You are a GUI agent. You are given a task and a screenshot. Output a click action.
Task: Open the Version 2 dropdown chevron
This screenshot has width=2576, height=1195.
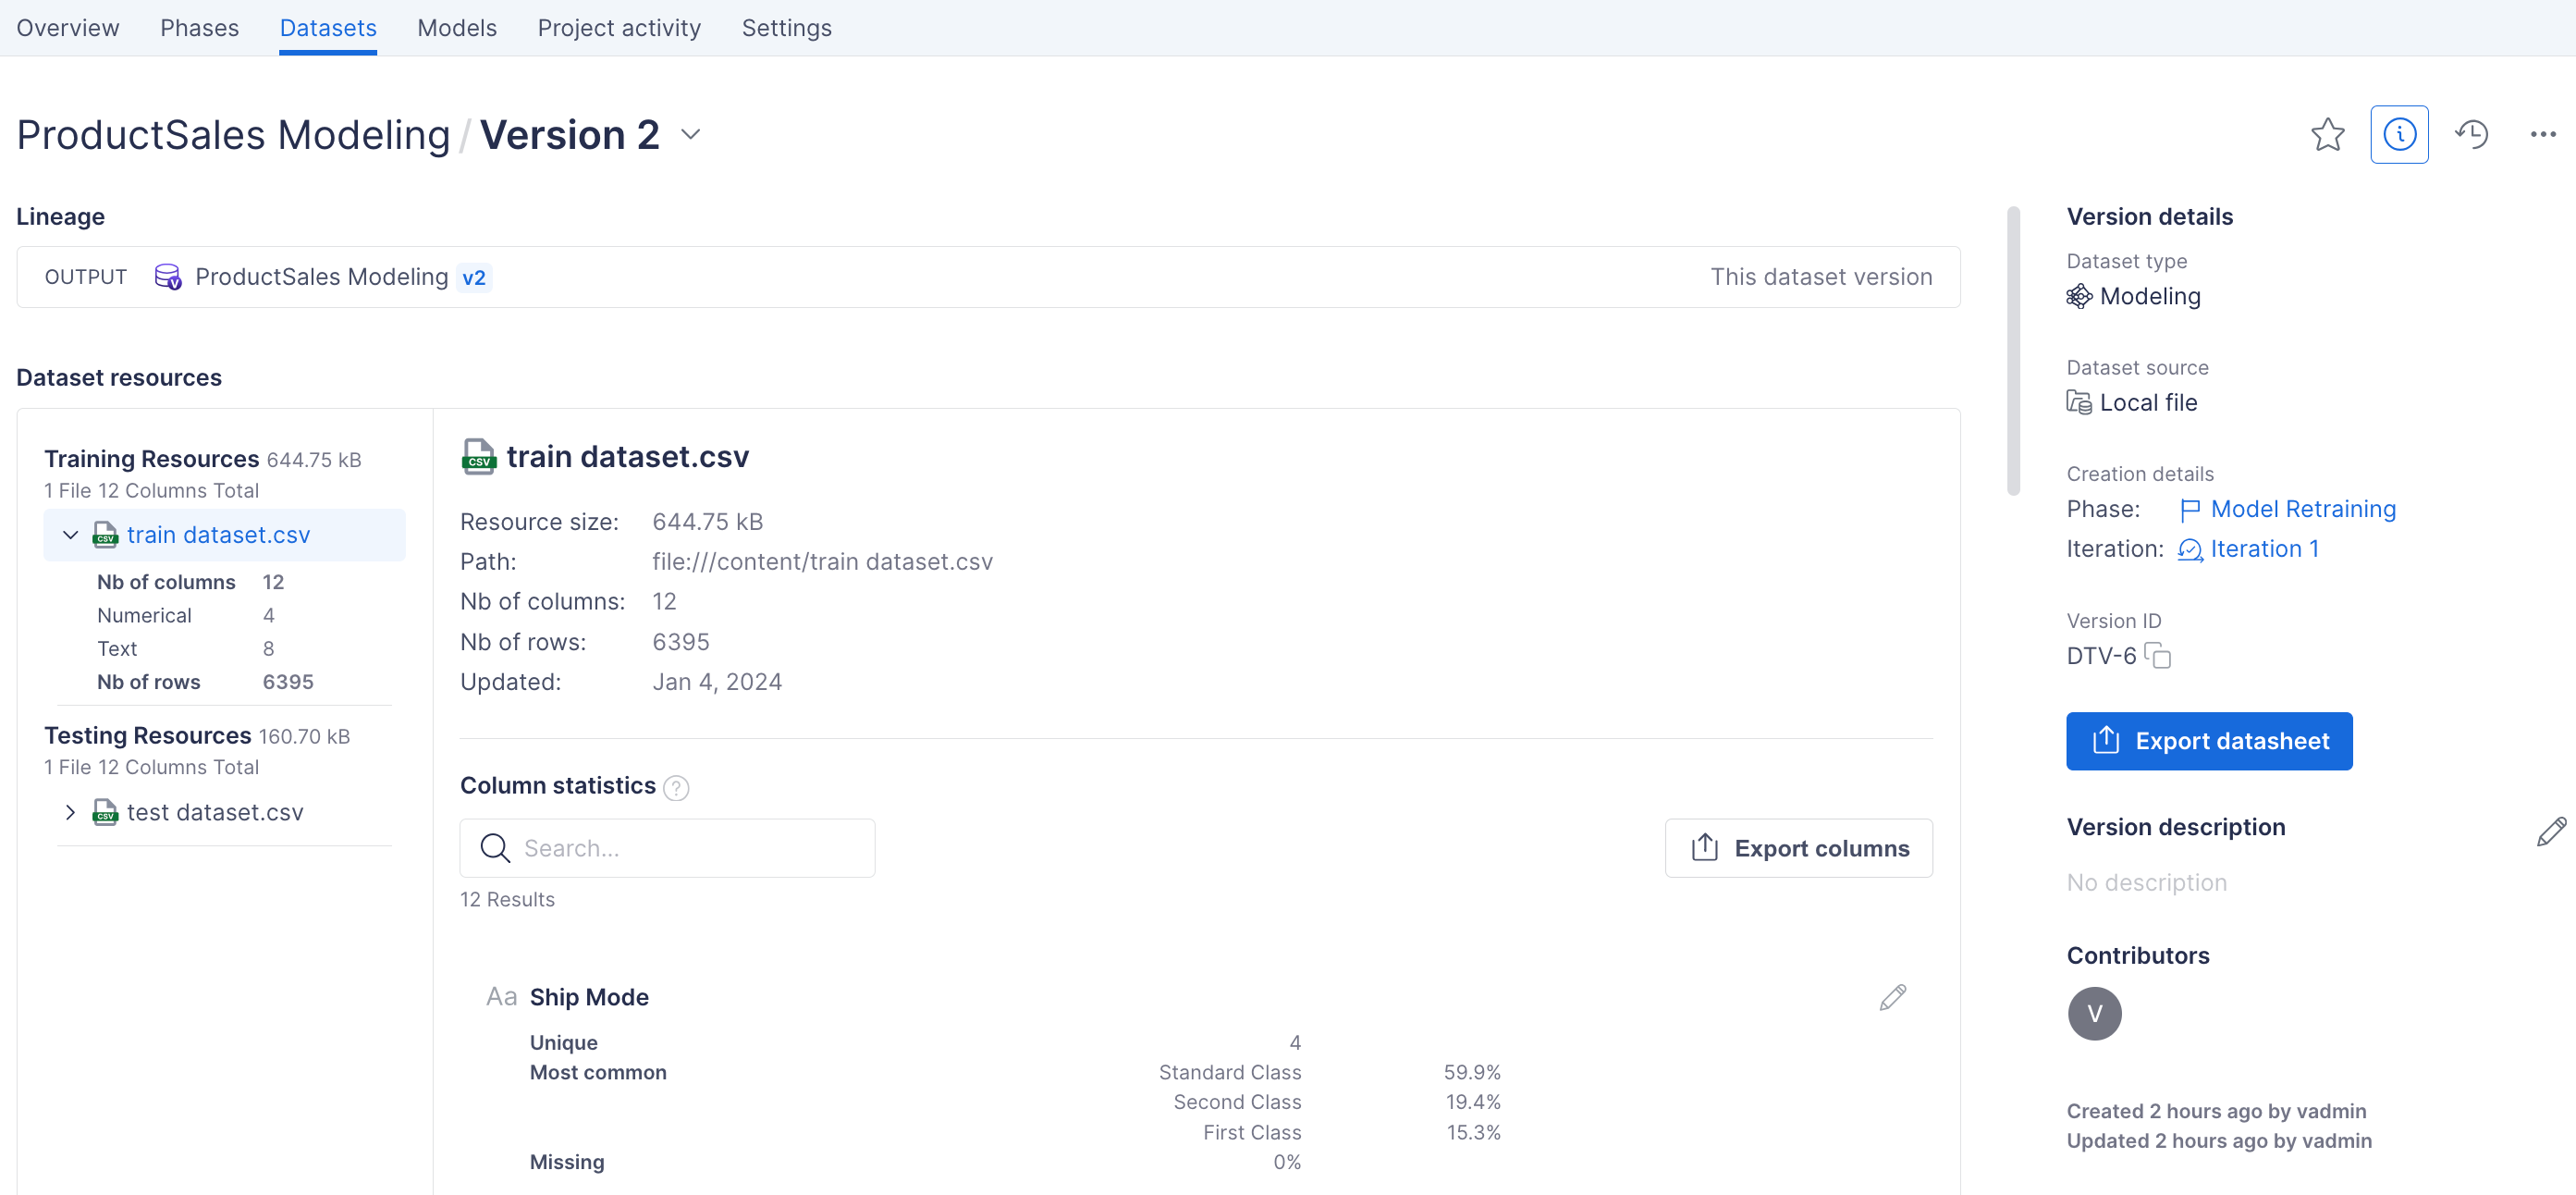(690, 134)
